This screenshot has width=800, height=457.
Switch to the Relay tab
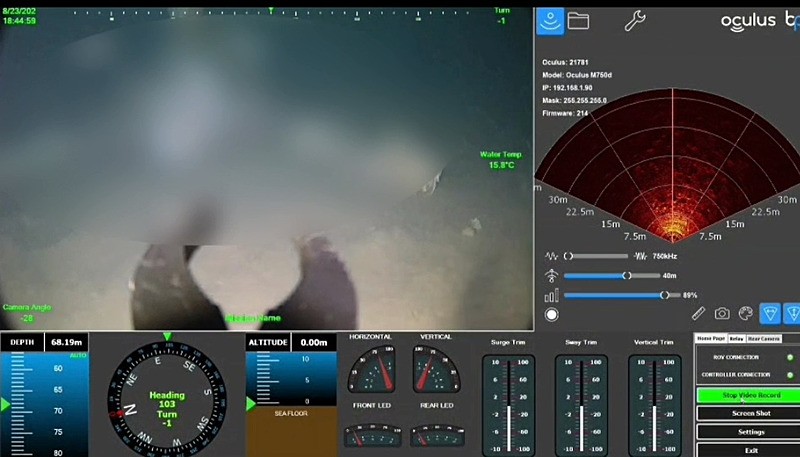[735, 339]
